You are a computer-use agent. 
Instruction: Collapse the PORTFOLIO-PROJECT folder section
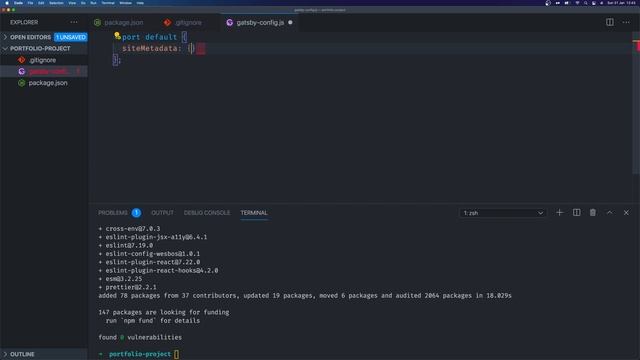[x=44, y=49]
